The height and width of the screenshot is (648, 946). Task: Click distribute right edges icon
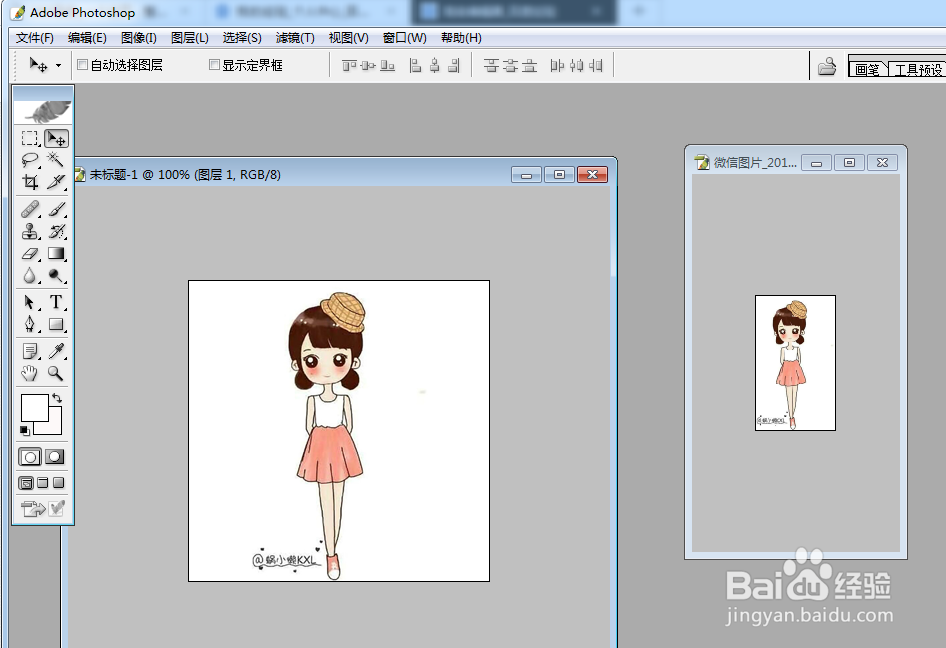tap(595, 65)
